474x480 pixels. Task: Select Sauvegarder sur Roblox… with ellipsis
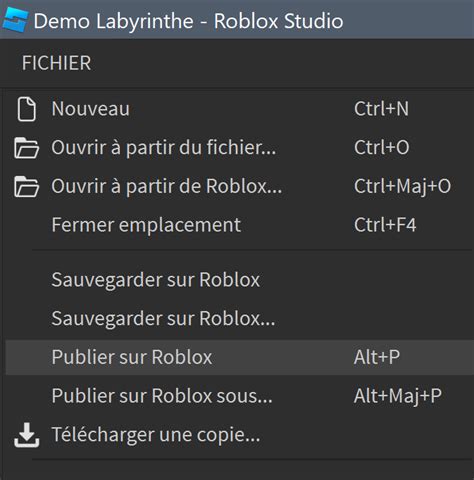pos(240,318)
